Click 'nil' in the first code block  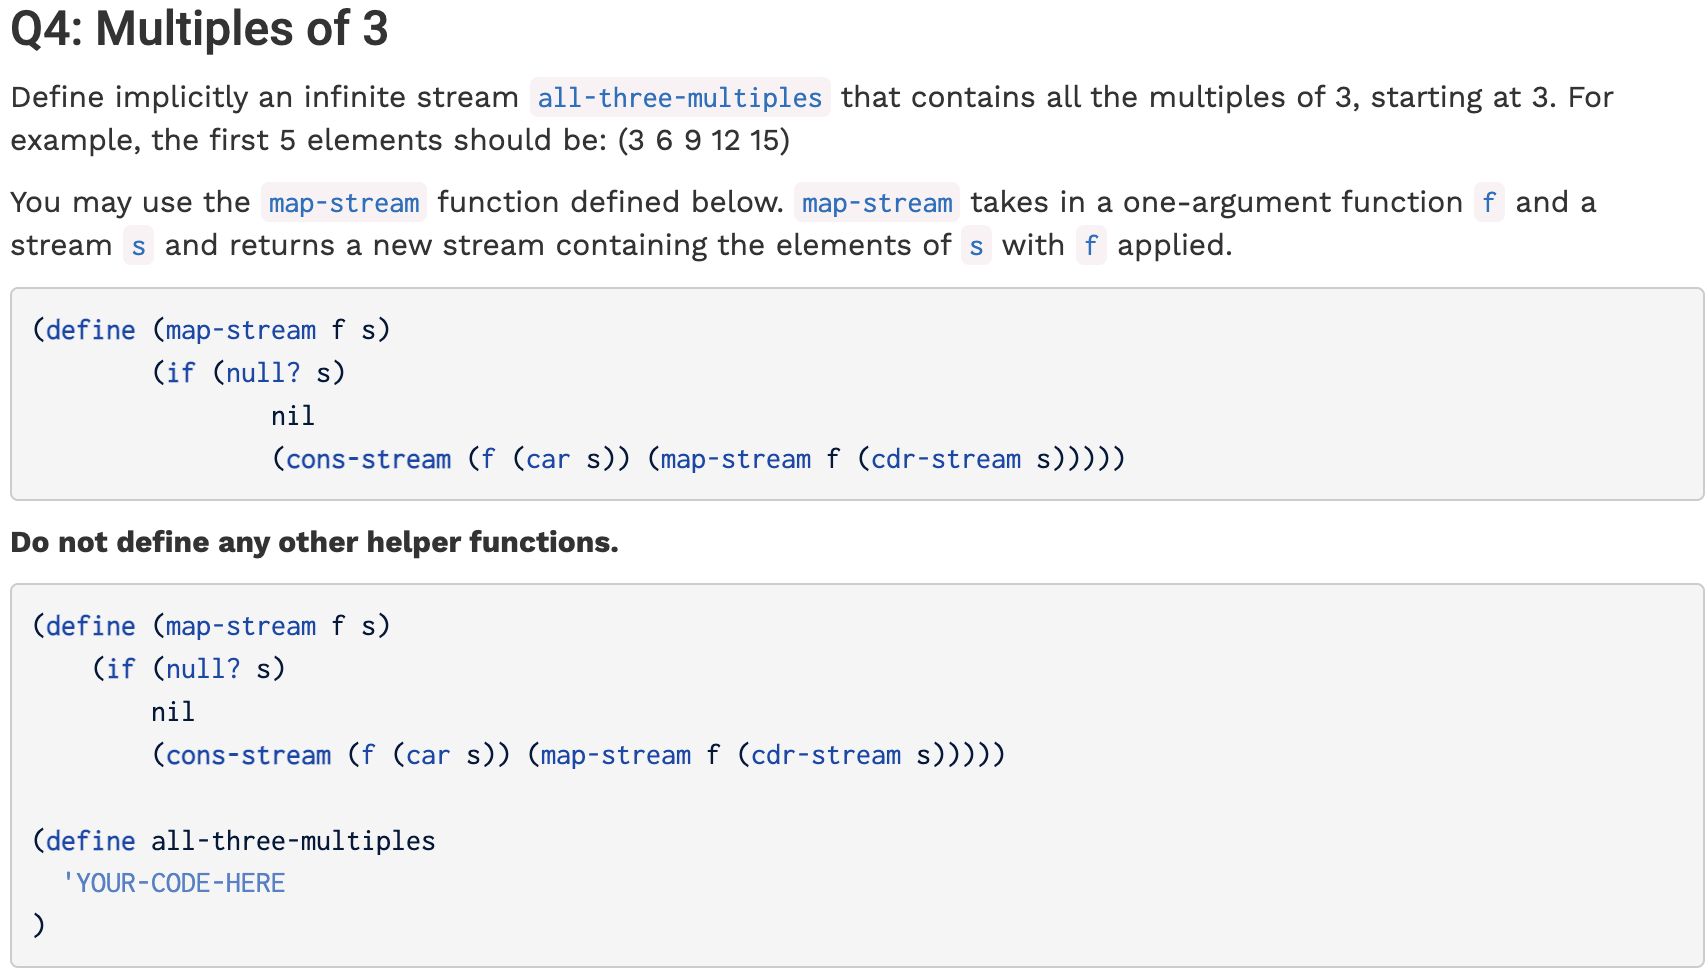click(x=292, y=416)
